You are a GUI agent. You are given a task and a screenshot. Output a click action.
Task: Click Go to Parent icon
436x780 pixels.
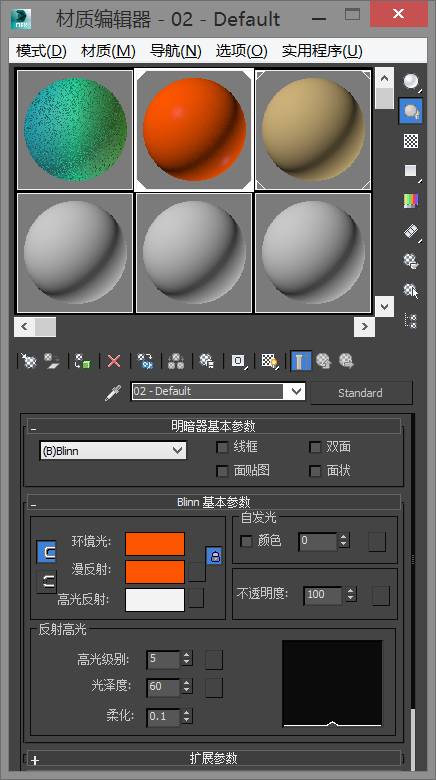[324, 361]
